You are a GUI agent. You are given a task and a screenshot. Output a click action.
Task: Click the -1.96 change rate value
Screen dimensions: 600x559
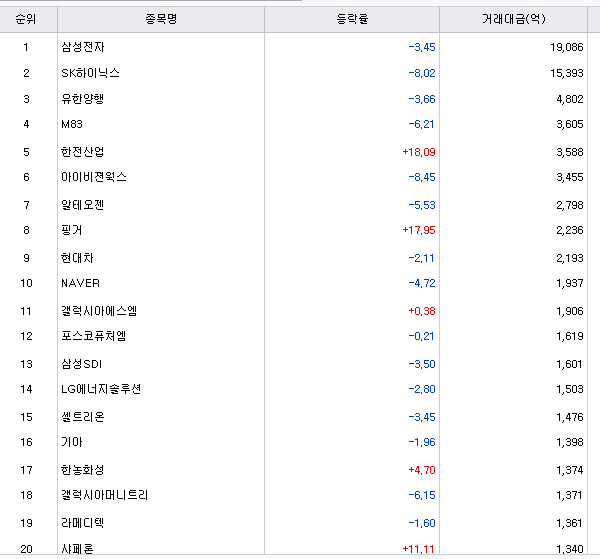point(422,442)
